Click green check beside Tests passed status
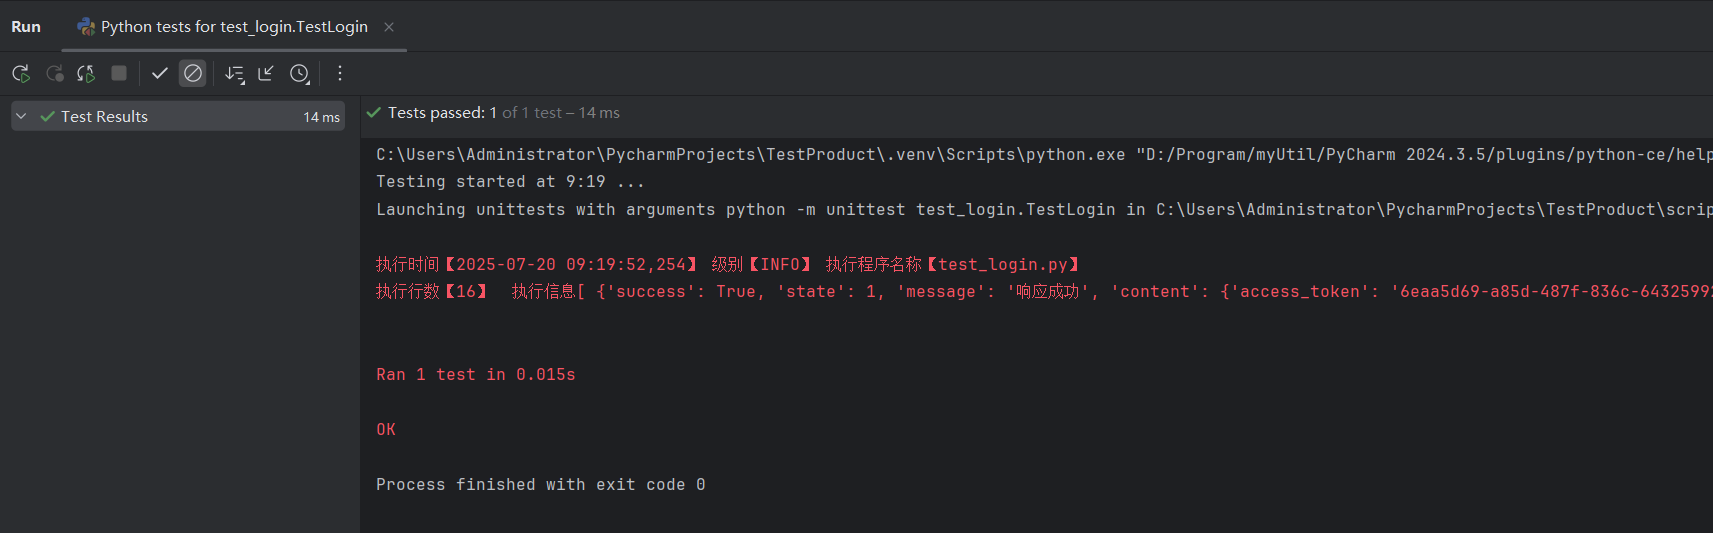Image resolution: width=1713 pixels, height=533 pixels. [x=374, y=113]
